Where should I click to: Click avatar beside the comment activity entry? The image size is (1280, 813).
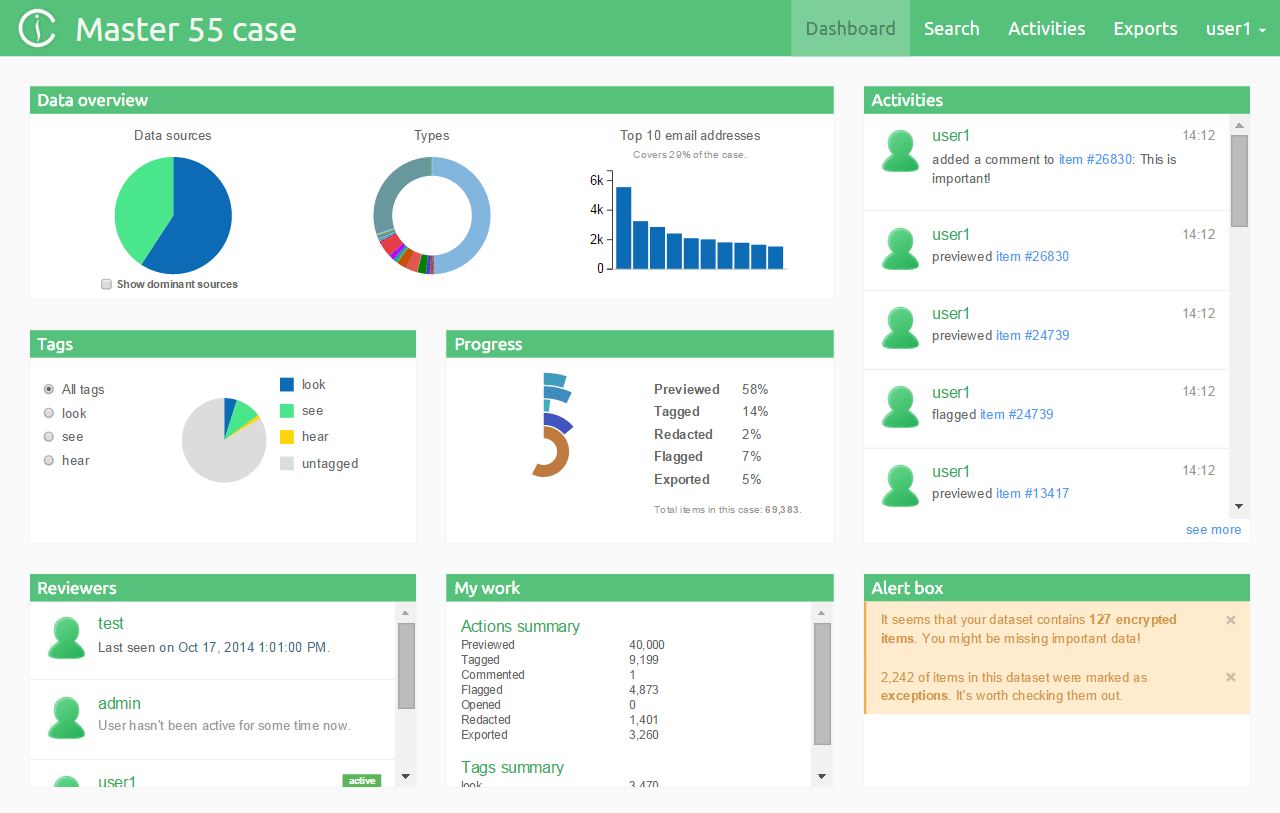[900, 151]
